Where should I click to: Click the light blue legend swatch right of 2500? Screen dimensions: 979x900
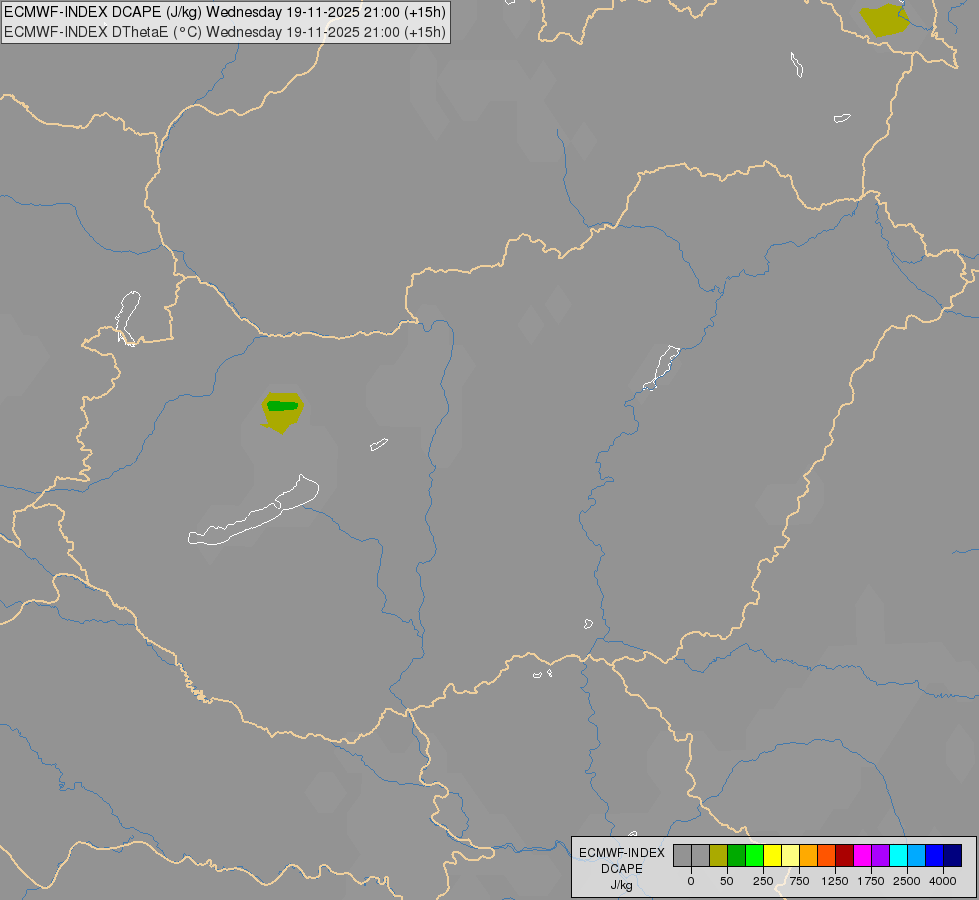[917, 856]
